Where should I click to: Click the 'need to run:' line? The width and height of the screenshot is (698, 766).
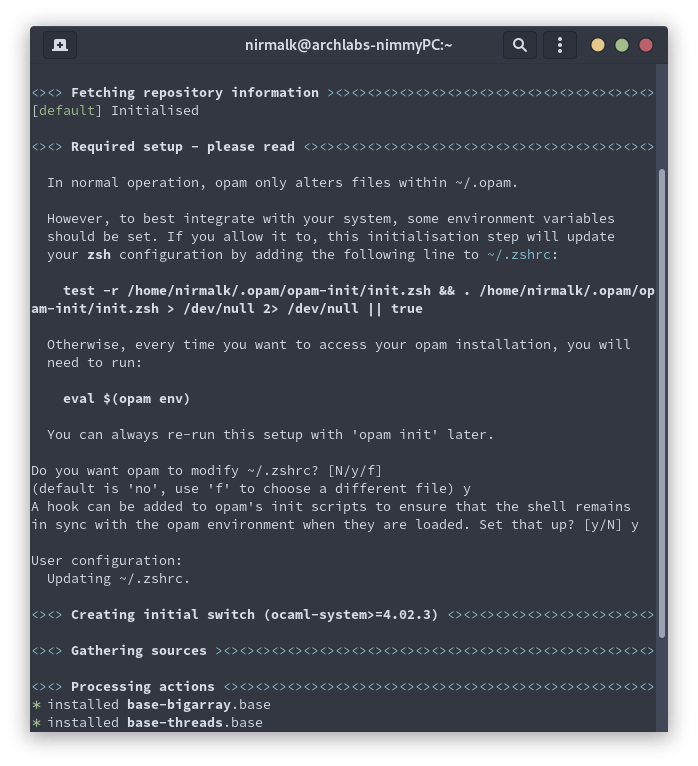(x=94, y=363)
